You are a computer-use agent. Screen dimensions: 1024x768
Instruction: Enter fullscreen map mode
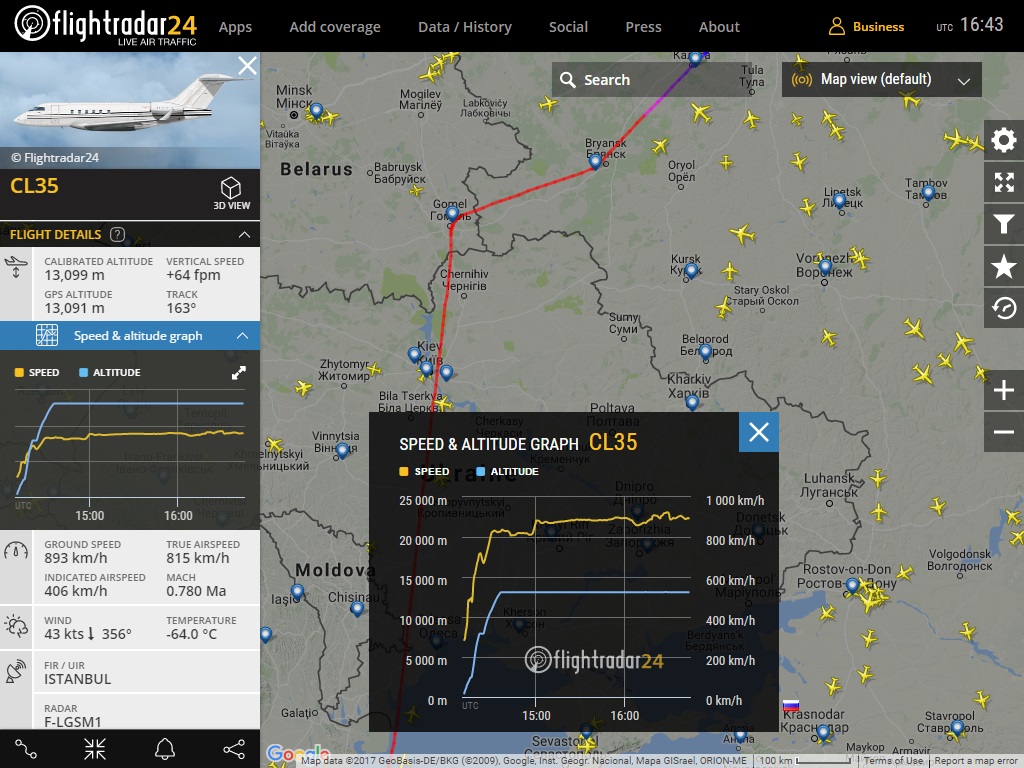pyautogui.click(x=1003, y=182)
